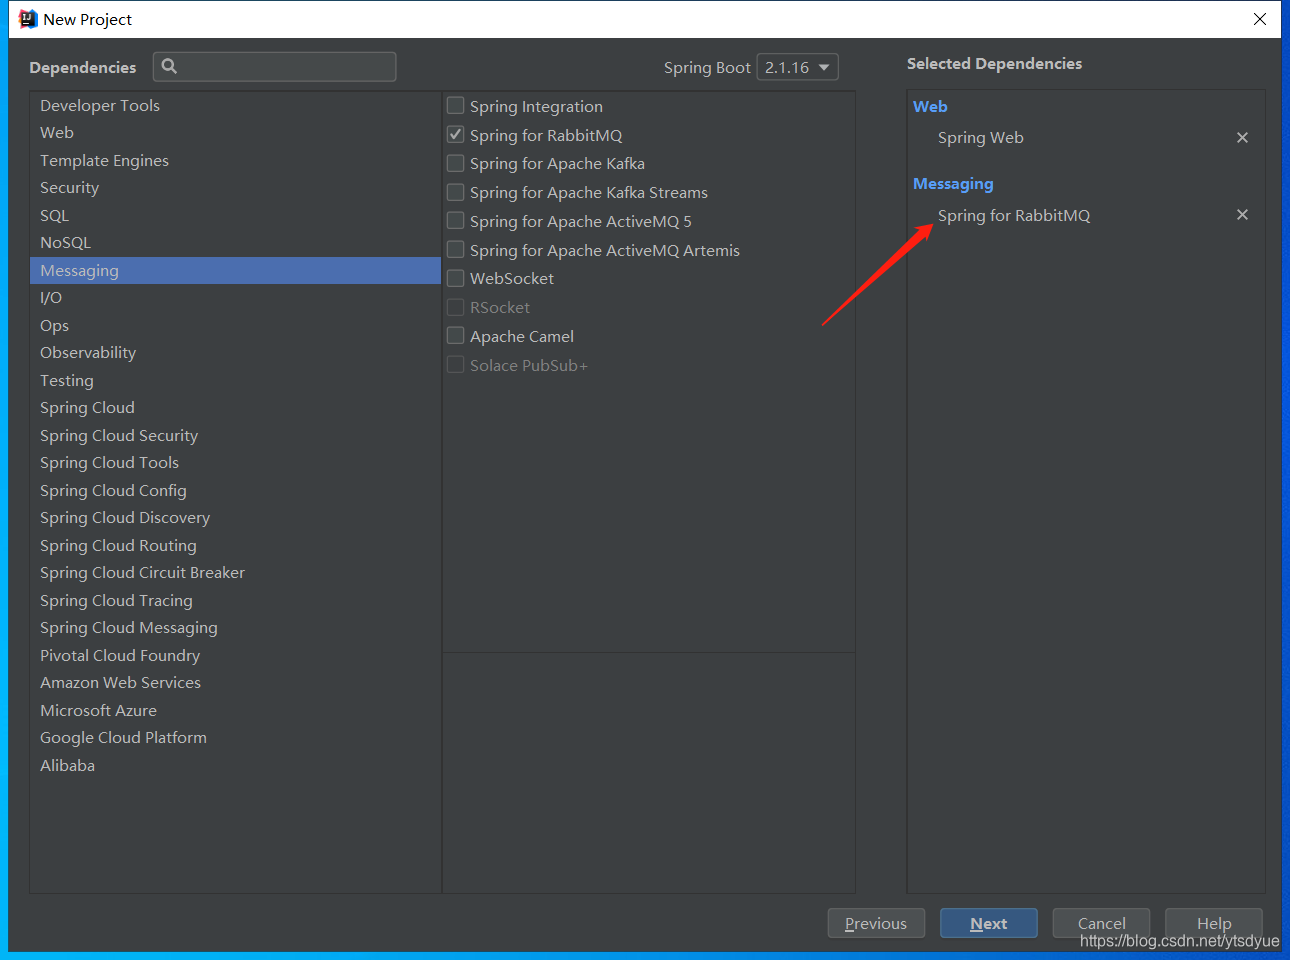Open Template Engines category
Viewport: 1290px width, 960px height.
(x=235, y=160)
